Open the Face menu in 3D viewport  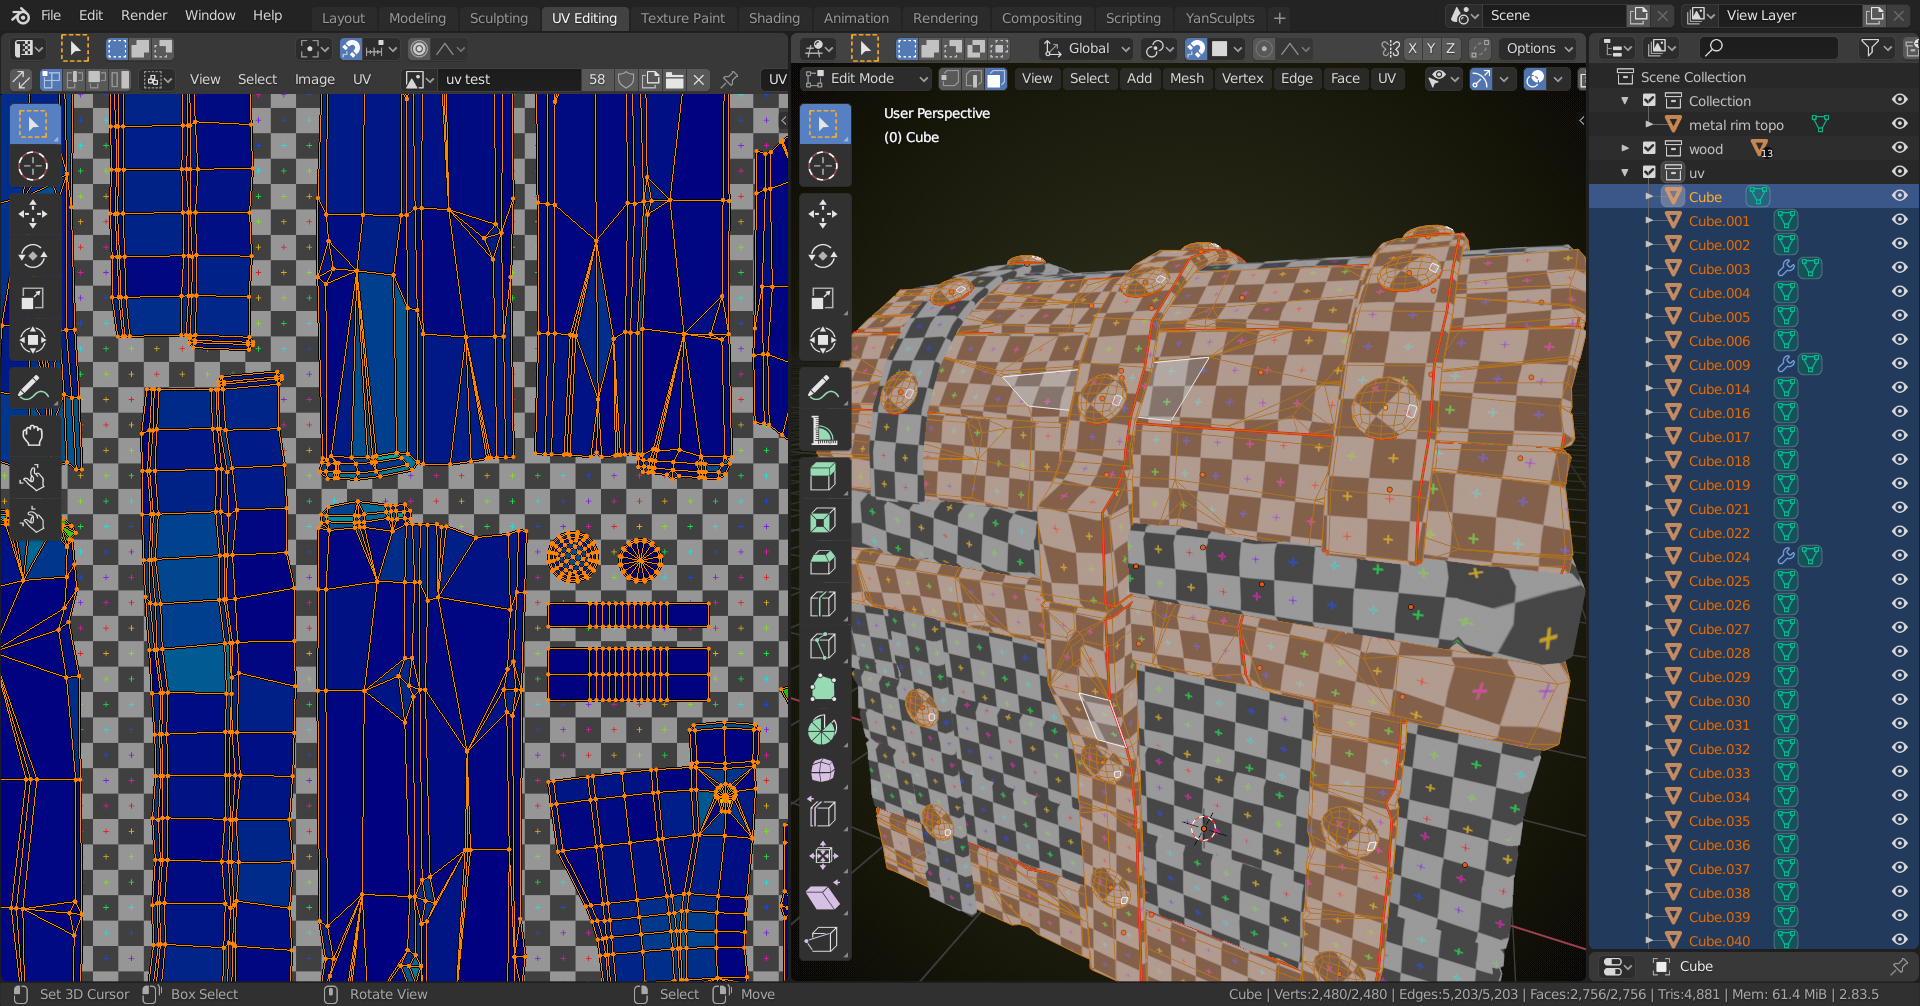pyautogui.click(x=1344, y=78)
